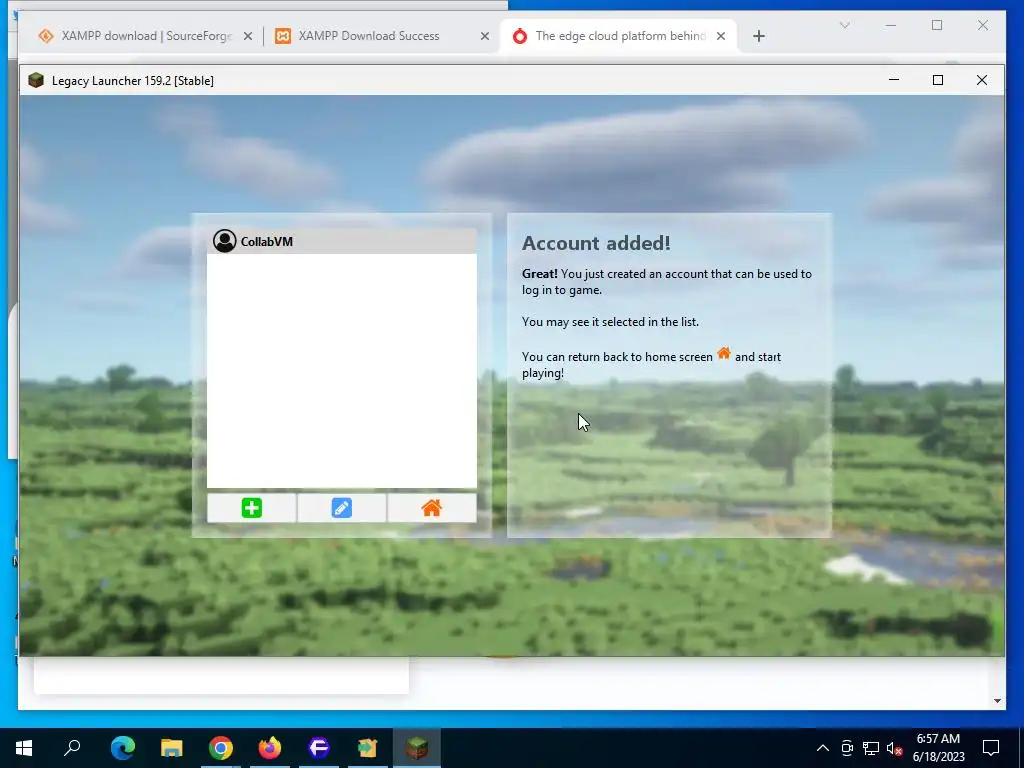Click the inline orange home icon in message
Image resolution: width=1024 pixels, height=768 pixels.
coord(724,353)
